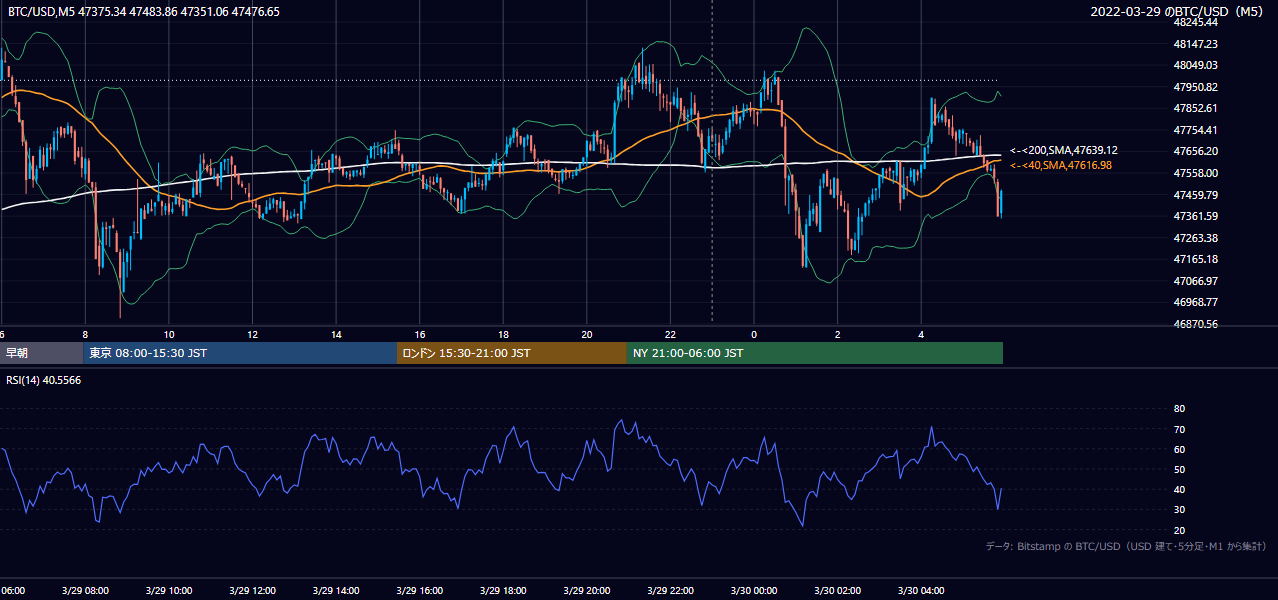Click the 3/30 00:00 time axis label
The height and width of the screenshot is (600, 1278).
[x=753, y=591]
